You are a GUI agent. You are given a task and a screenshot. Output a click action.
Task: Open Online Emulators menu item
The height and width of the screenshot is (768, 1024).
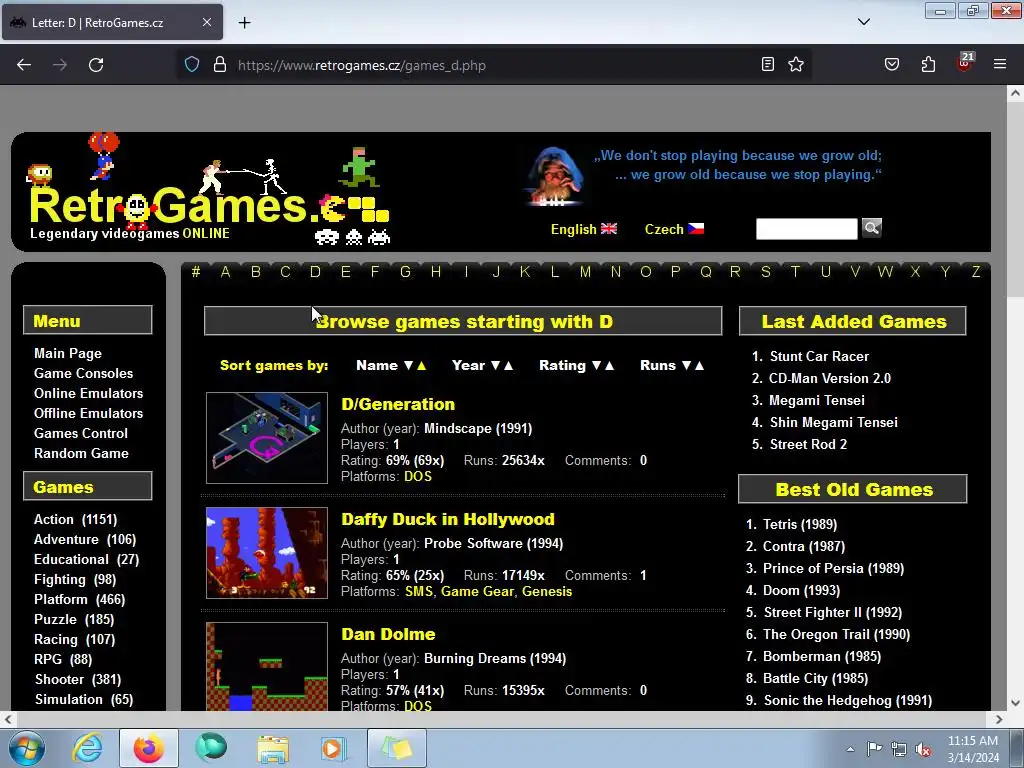coord(88,393)
